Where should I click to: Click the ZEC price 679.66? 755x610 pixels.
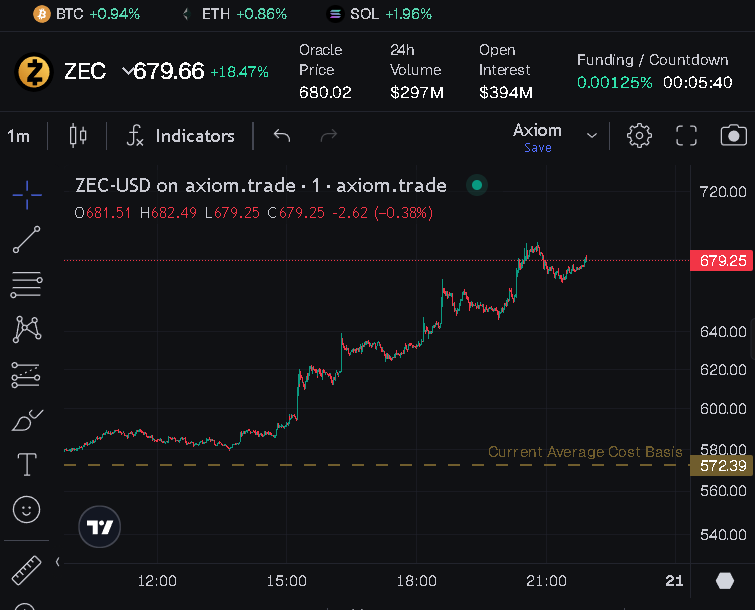pyautogui.click(x=169, y=71)
